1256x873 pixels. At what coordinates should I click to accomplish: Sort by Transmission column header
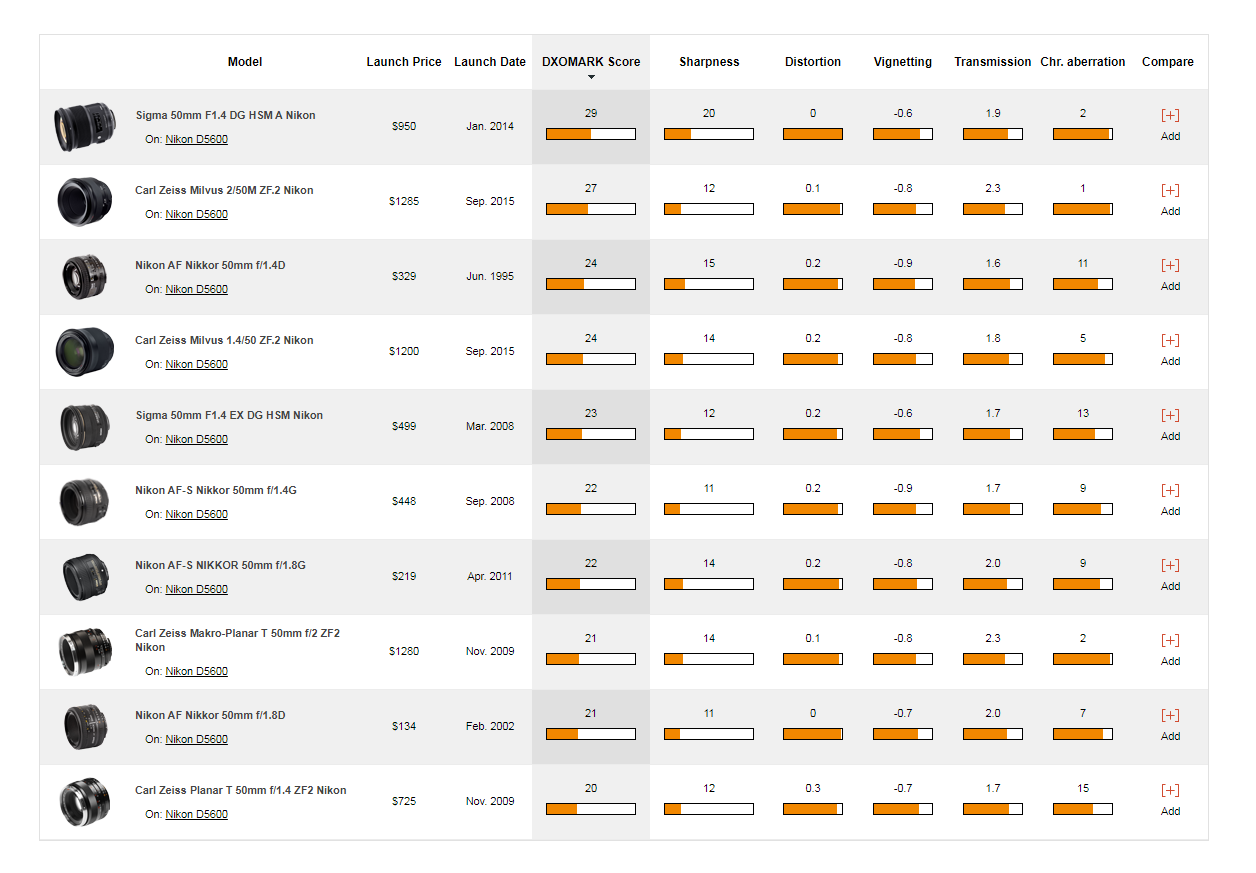pos(993,62)
